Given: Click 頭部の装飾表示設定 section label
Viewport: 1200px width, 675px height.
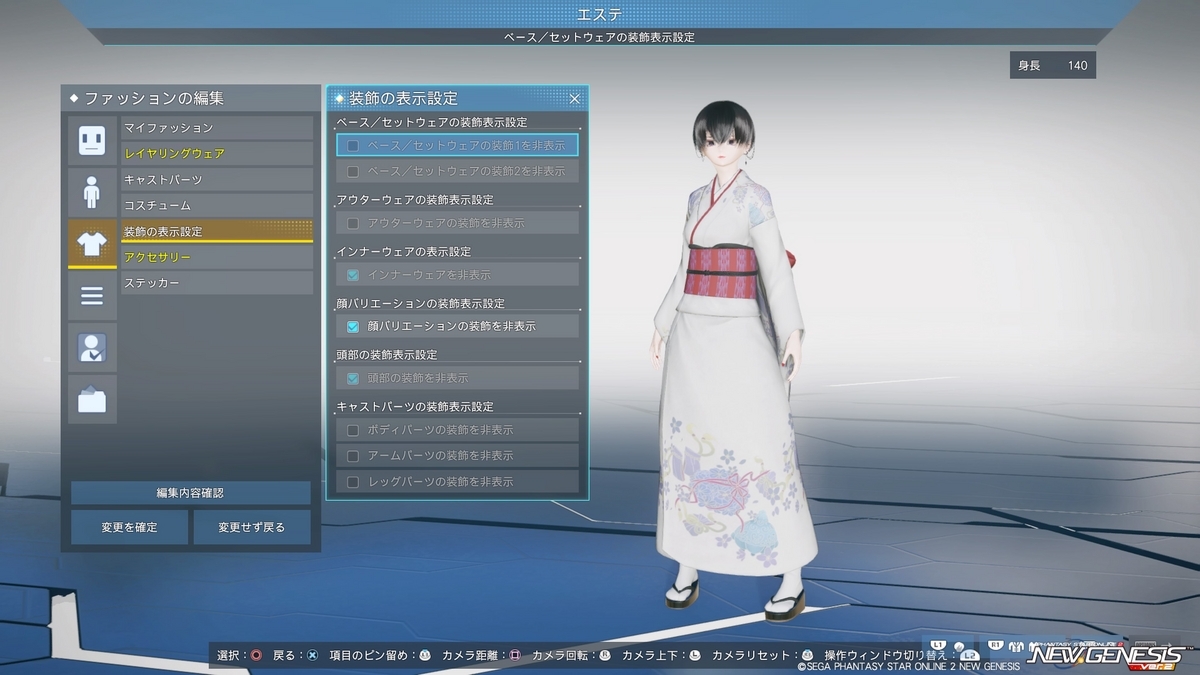Looking at the screenshot, I should coord(388,355).
